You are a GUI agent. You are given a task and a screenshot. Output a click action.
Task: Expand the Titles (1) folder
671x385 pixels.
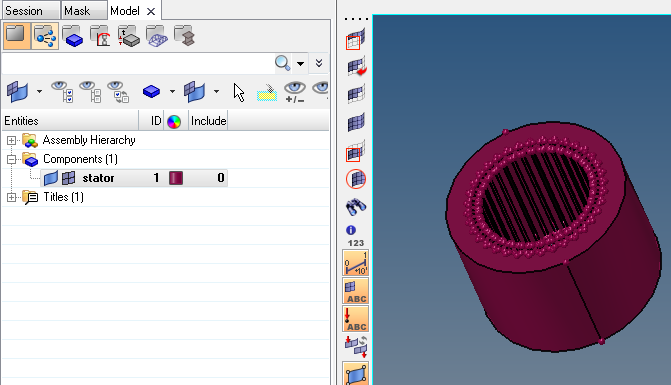[x=12, y=197]
